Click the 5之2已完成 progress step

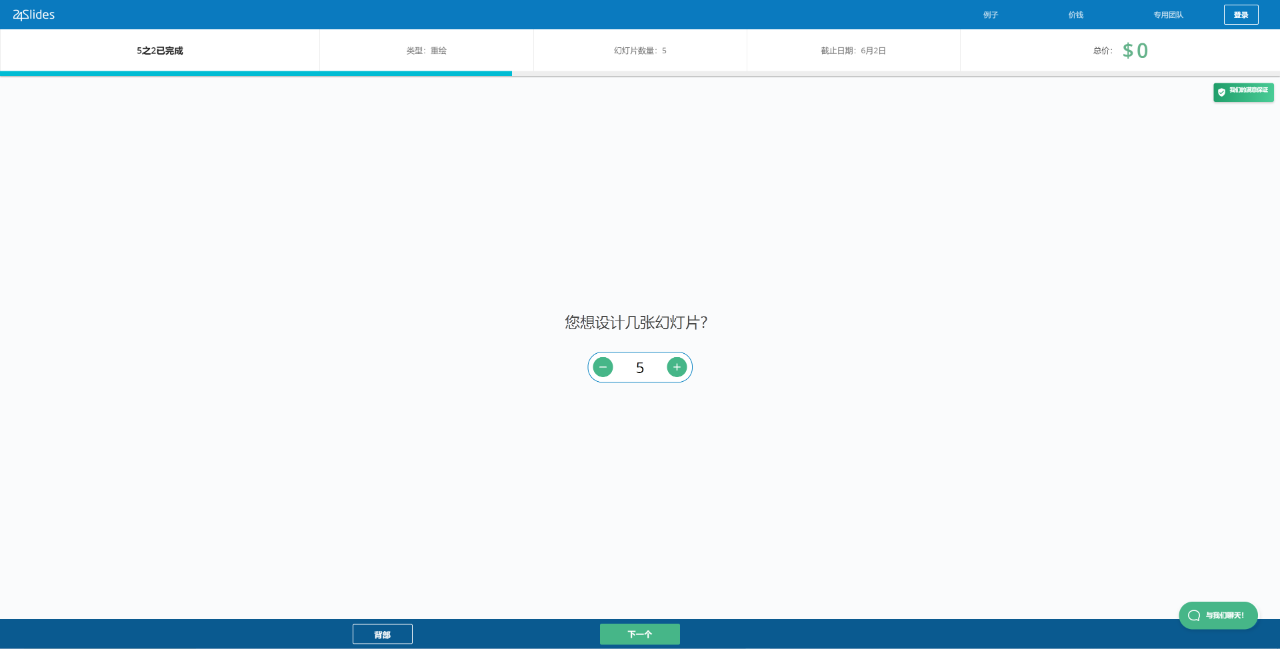coord(160,50)
